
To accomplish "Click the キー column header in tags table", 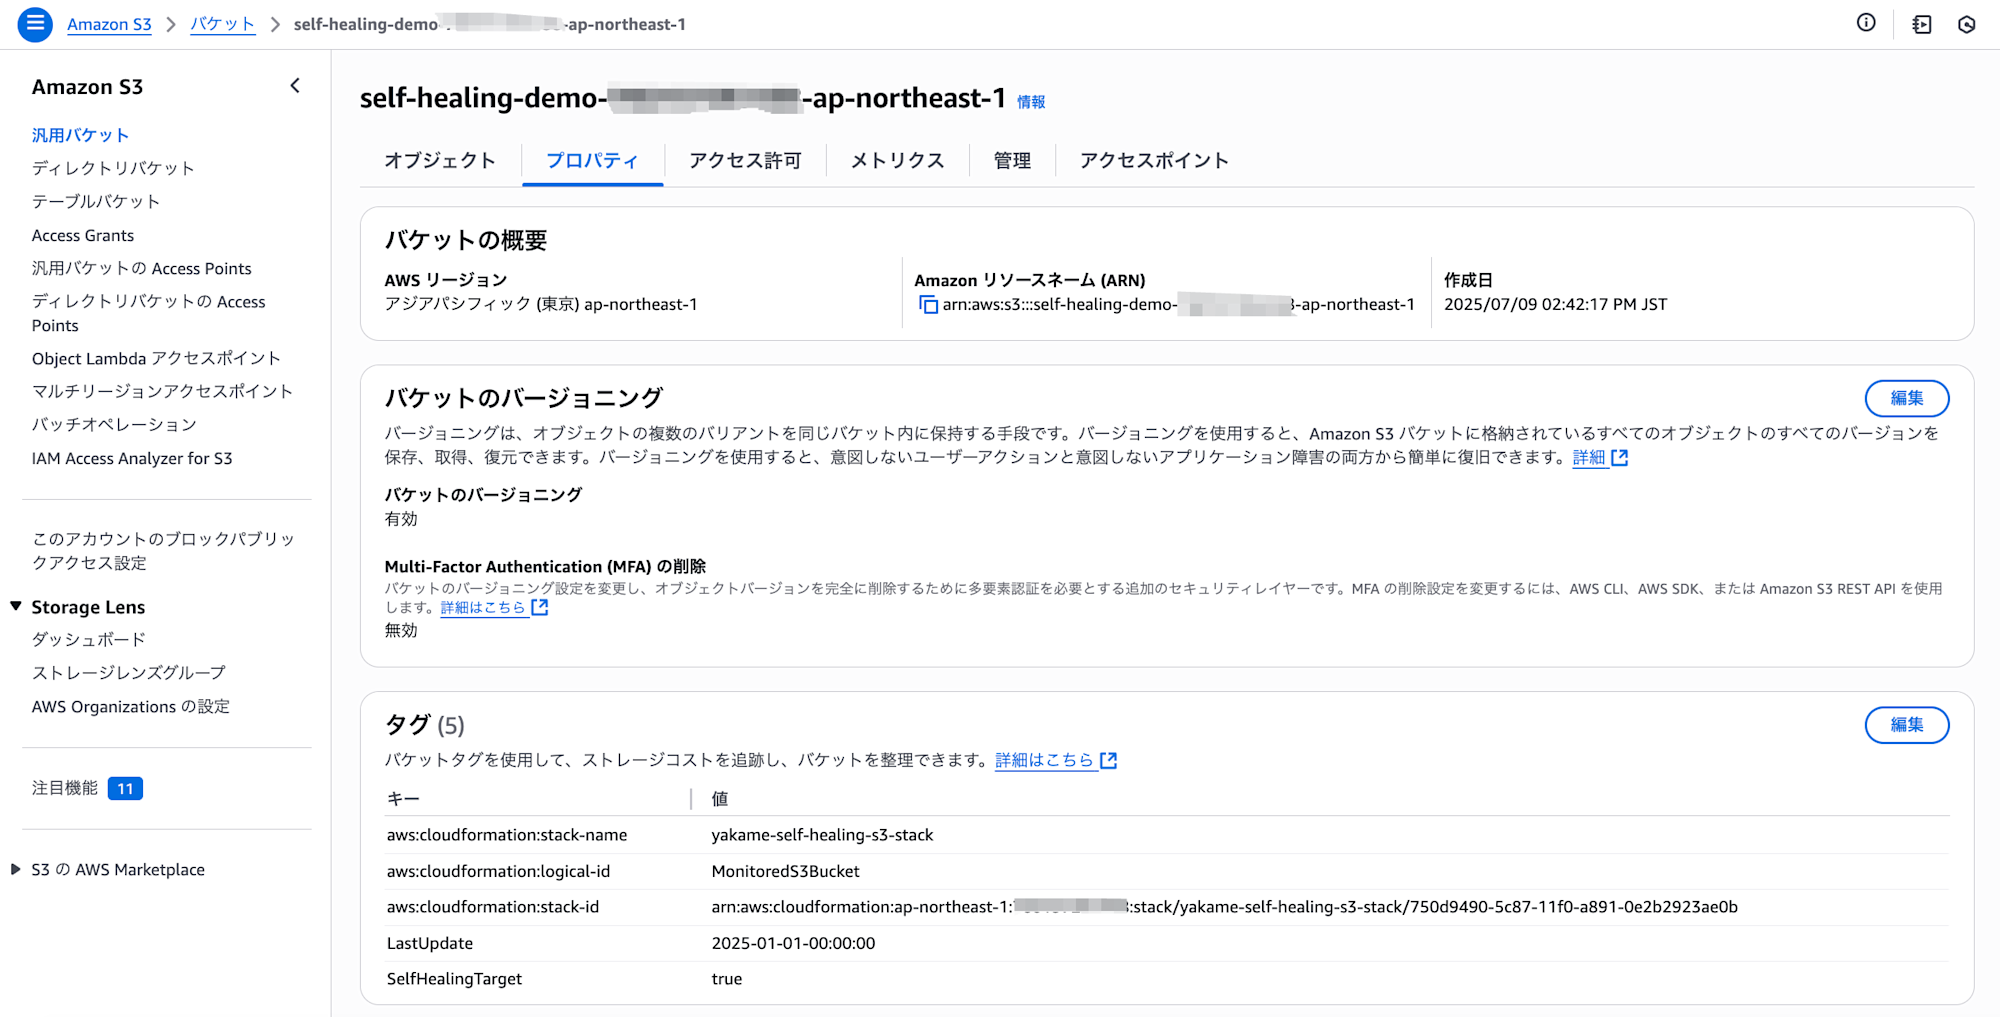I will [x=403, y=799].
